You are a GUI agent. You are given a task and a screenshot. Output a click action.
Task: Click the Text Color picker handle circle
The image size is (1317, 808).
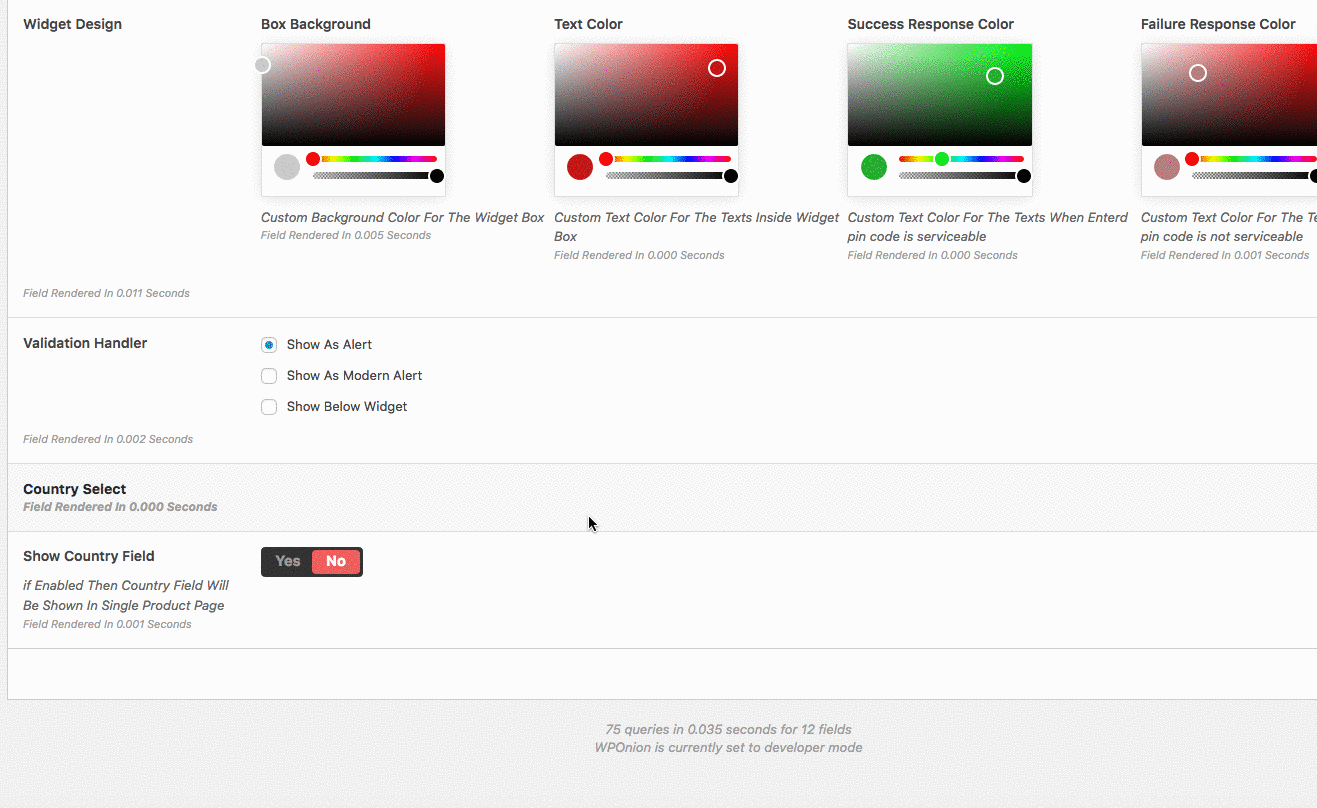717,68
